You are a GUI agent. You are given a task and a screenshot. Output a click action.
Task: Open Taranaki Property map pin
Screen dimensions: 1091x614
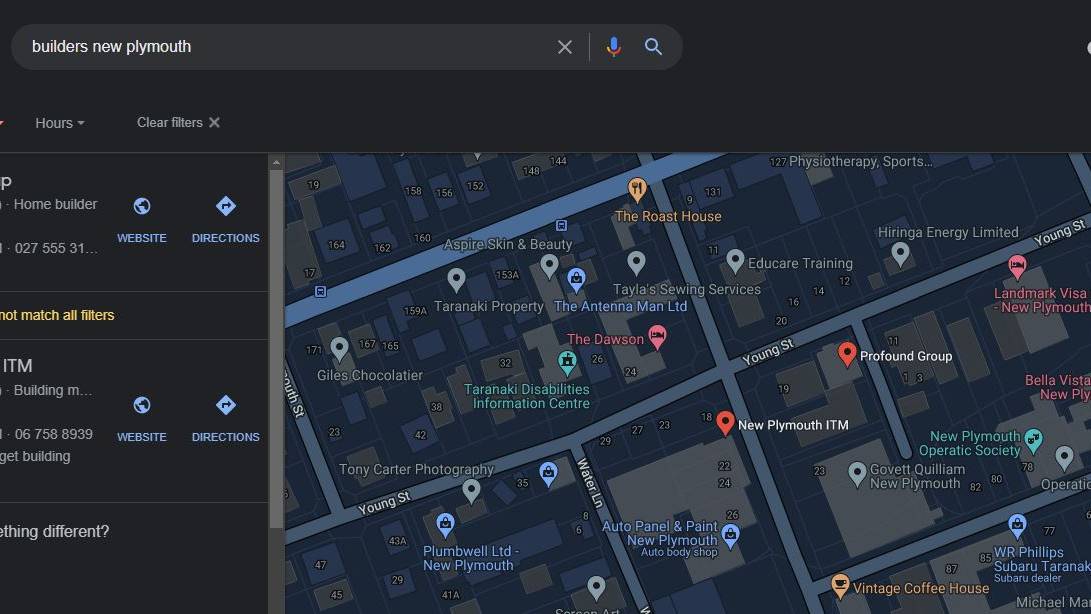point(456,279)
